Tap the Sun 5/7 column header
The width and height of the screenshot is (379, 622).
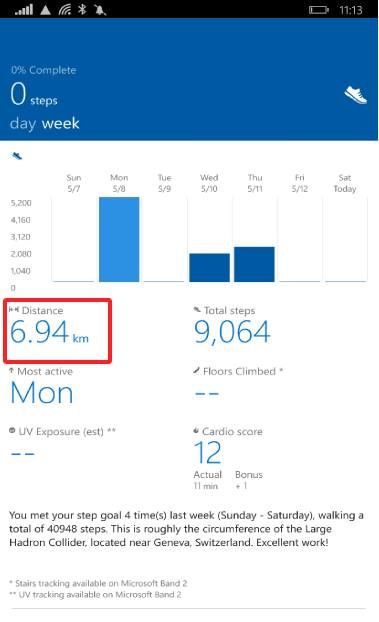[74, 183]
